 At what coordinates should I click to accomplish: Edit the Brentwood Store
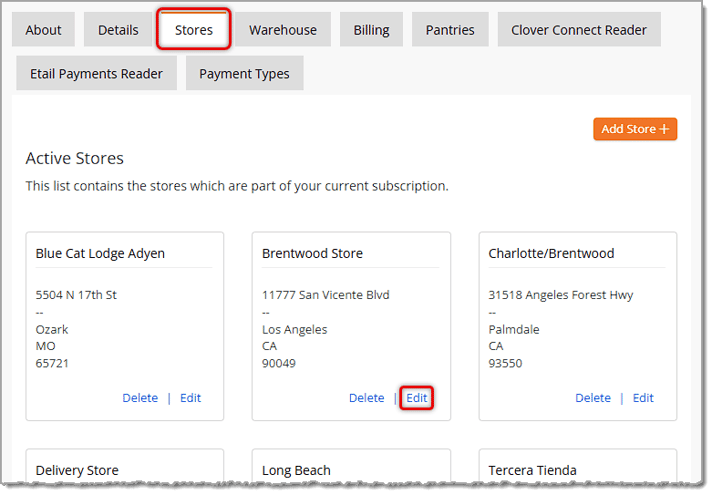click(x=416, y=398)
